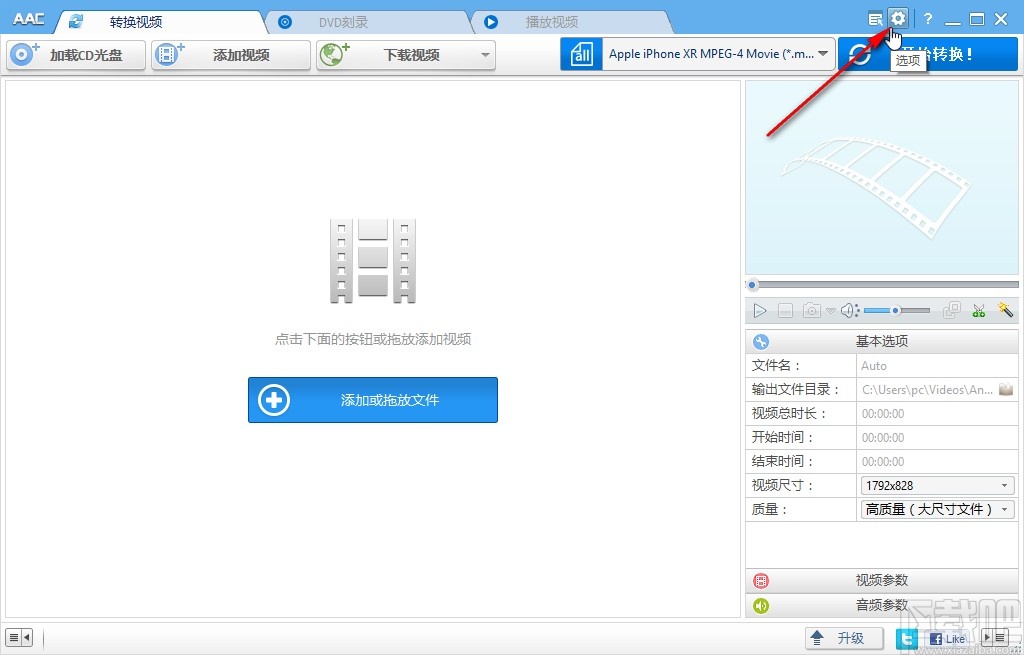Expand the 视频参数 (video parameters) panel
Screen dimensions: 1024x655
pyautogui.click(x=881, y=581)
